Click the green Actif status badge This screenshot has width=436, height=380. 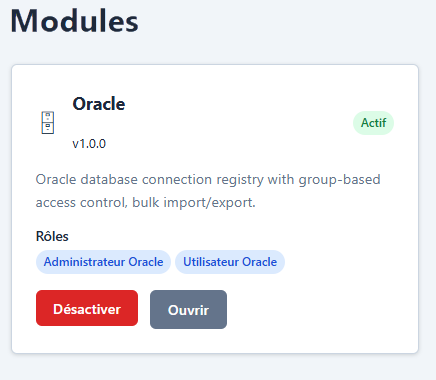[x=373, y=123]
